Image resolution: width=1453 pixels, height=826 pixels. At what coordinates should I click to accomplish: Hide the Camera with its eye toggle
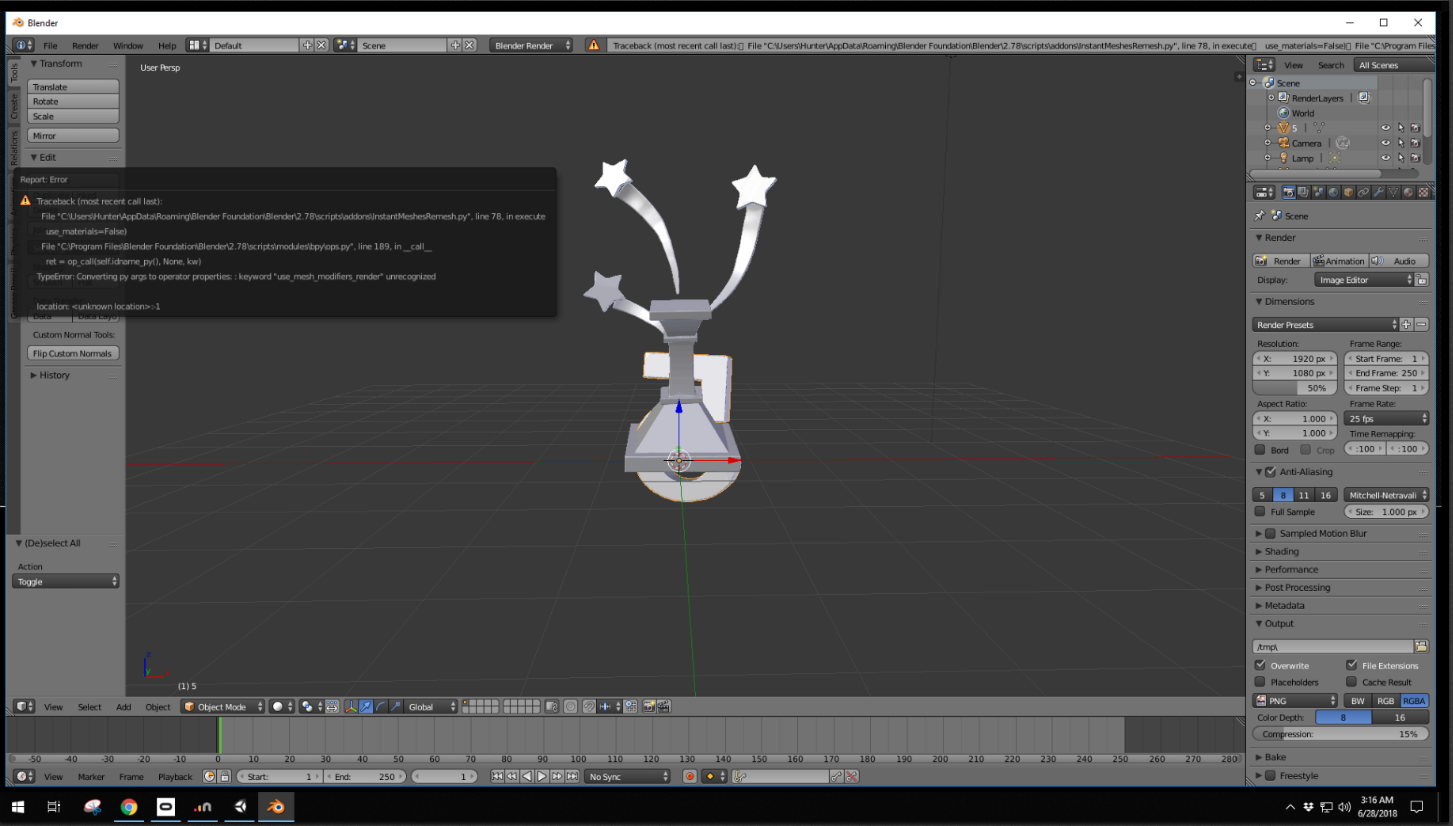[x=1385, y=143]
